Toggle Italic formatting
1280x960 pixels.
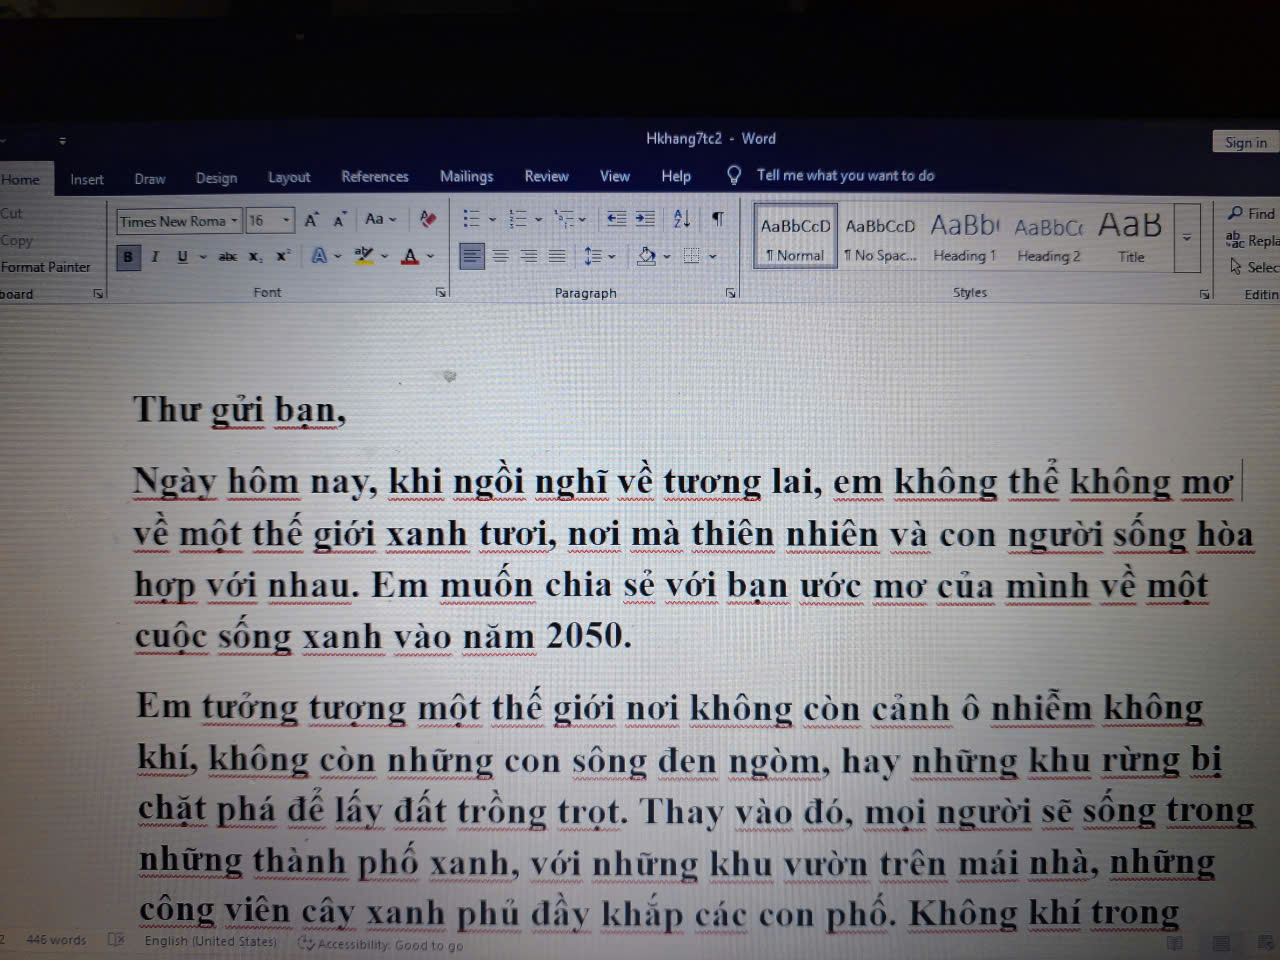[155, 257]
